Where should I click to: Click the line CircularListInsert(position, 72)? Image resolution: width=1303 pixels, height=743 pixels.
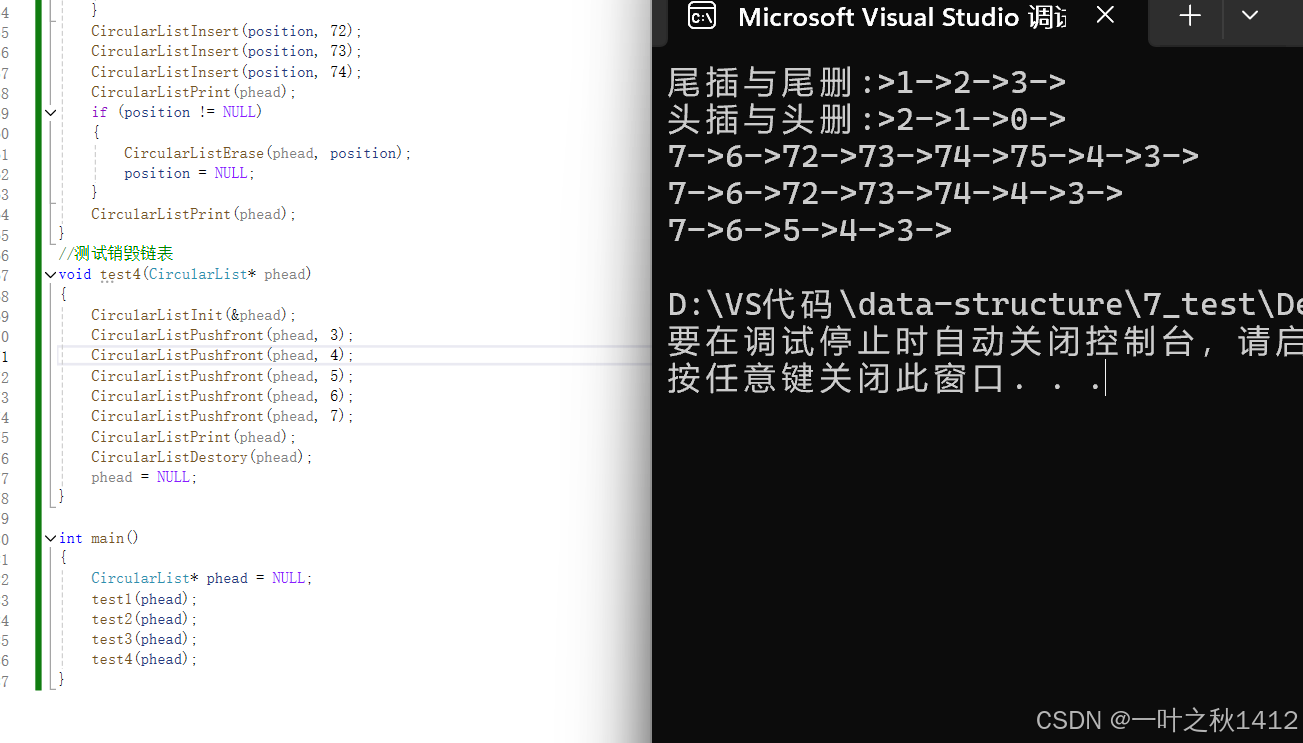click(x=227, y=31)
